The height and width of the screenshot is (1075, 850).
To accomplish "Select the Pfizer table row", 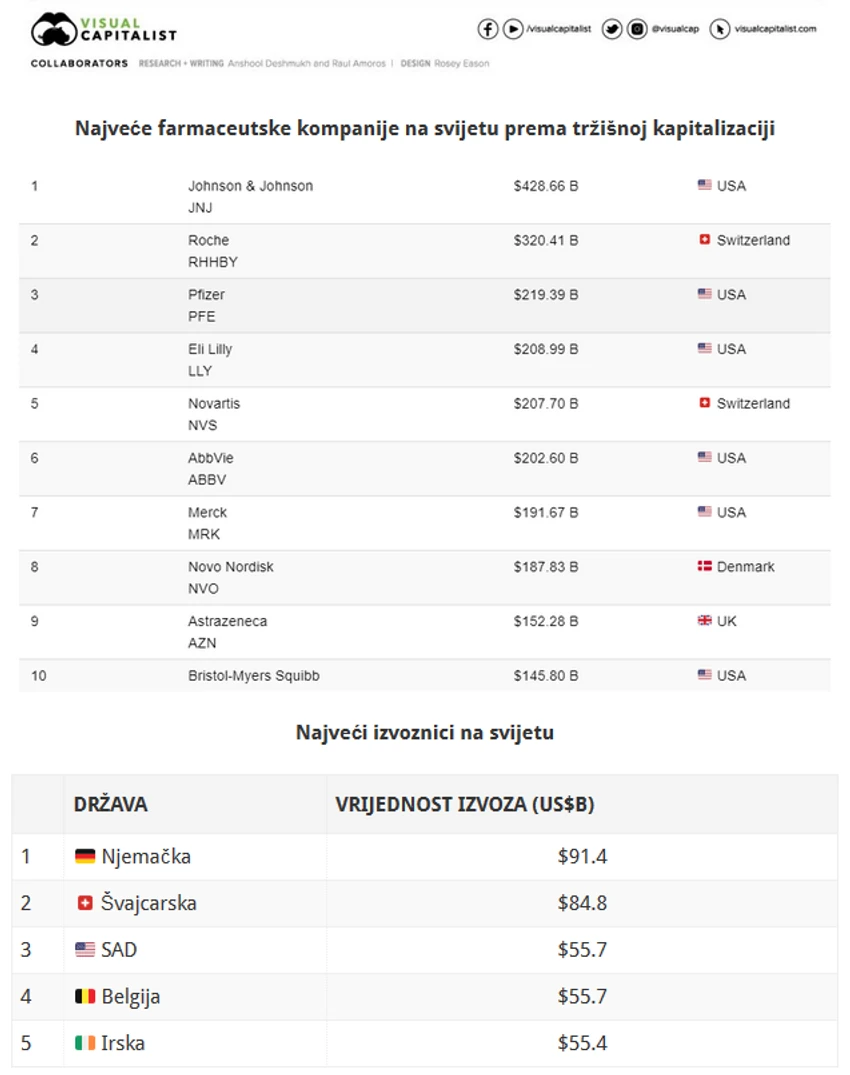I will point(425,306).
